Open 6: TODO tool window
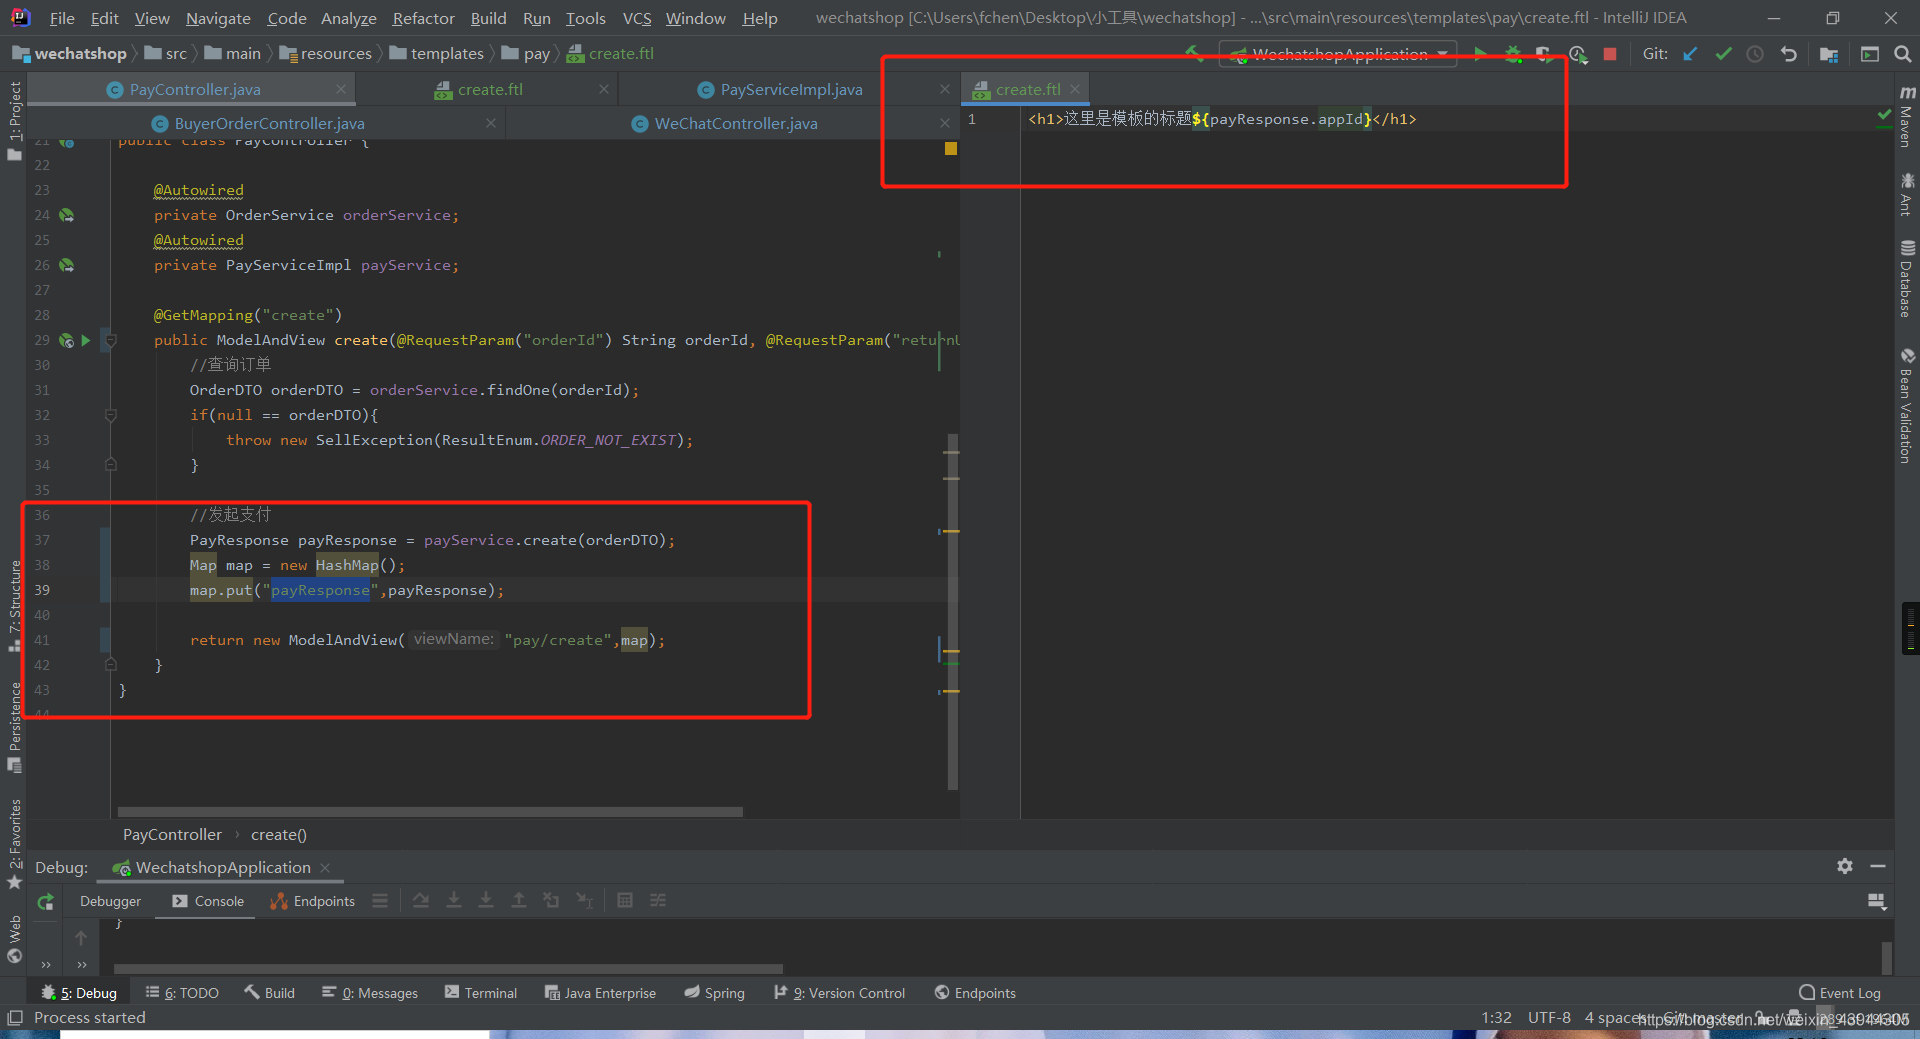Image resolution: width=1920 pixels, height=1039 pixels. [182, 993]
